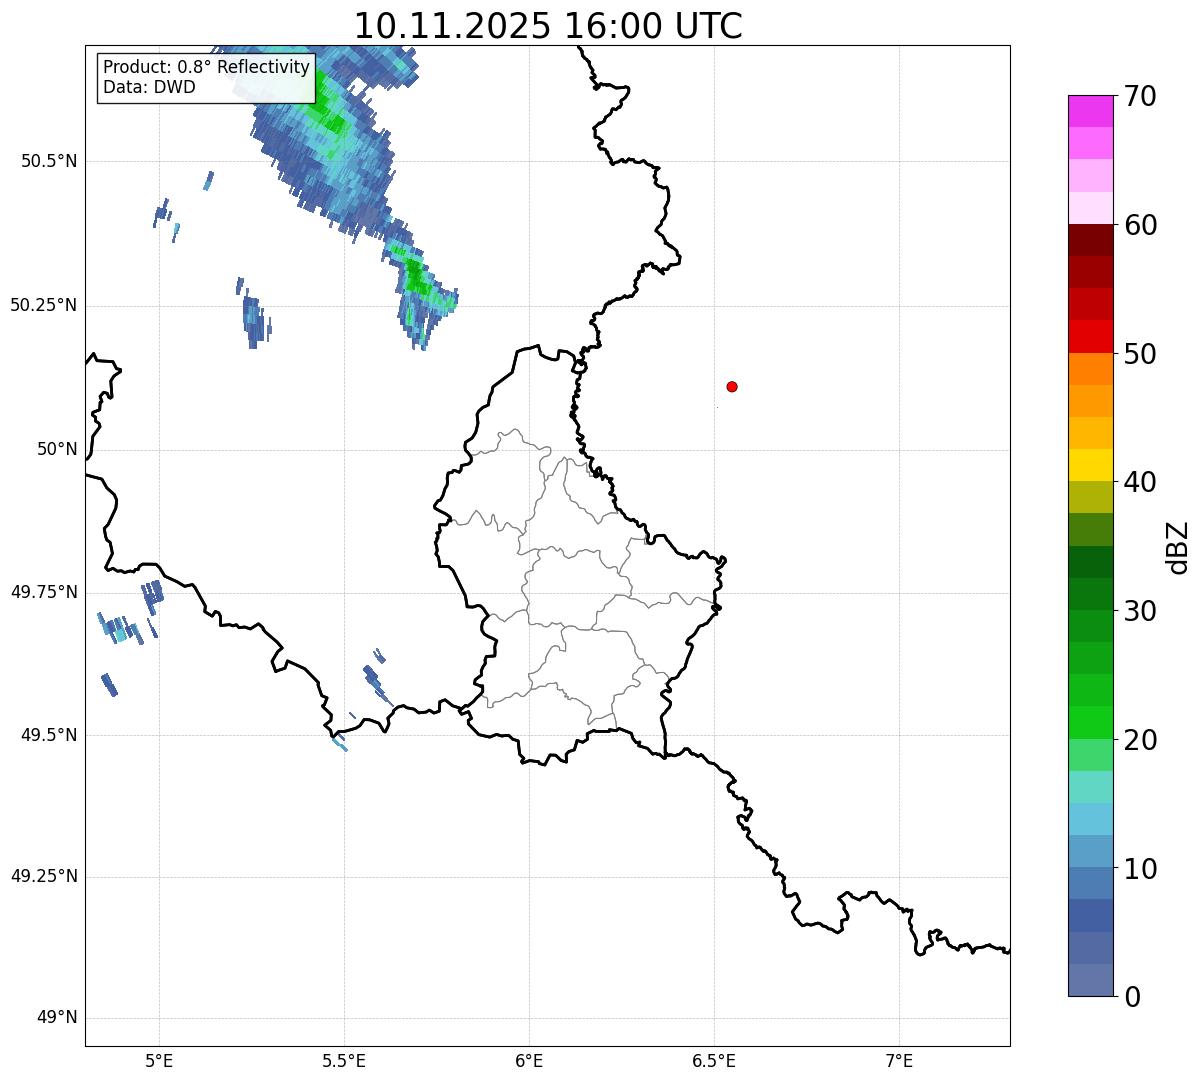Click the longitude label '7°E'
This screenshot has height=1081, width=1202.
point(899,1060)
